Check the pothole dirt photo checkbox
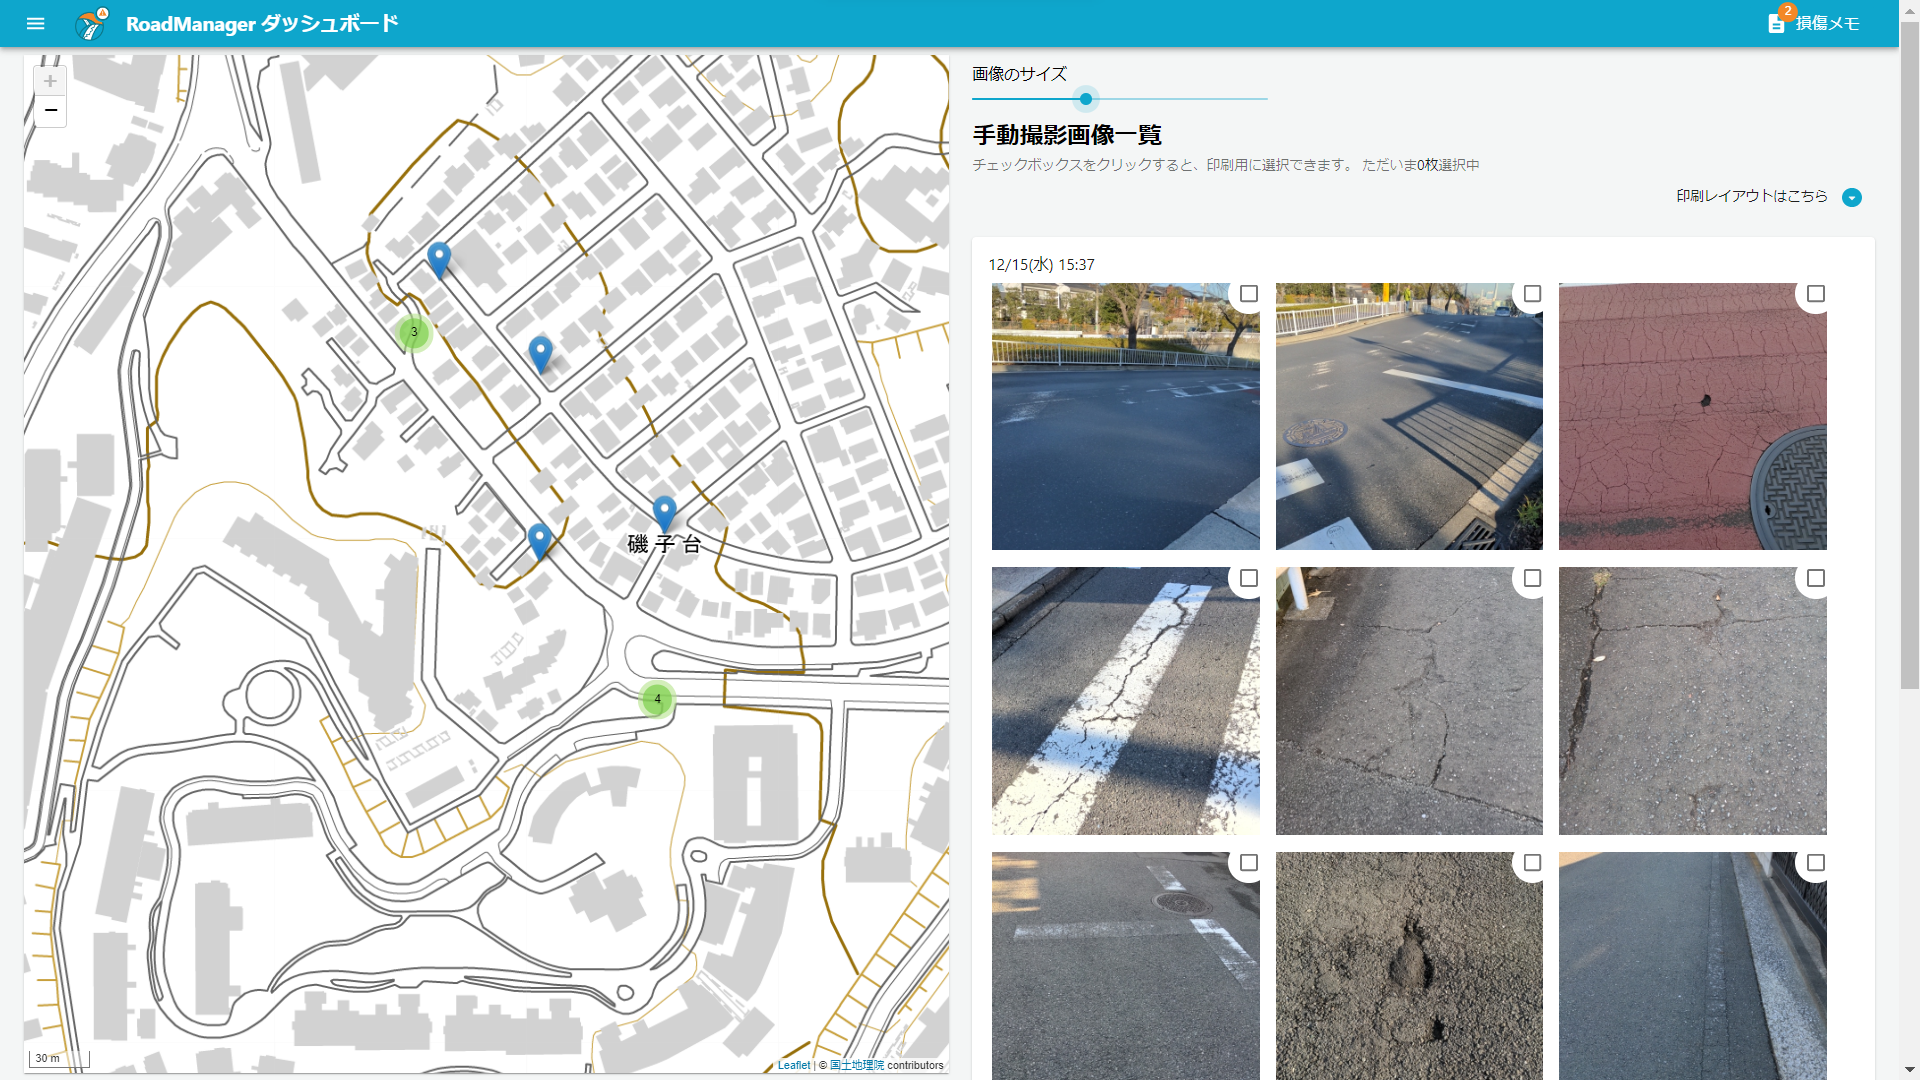1920x1080 pixels. [x=1532, y=862]
